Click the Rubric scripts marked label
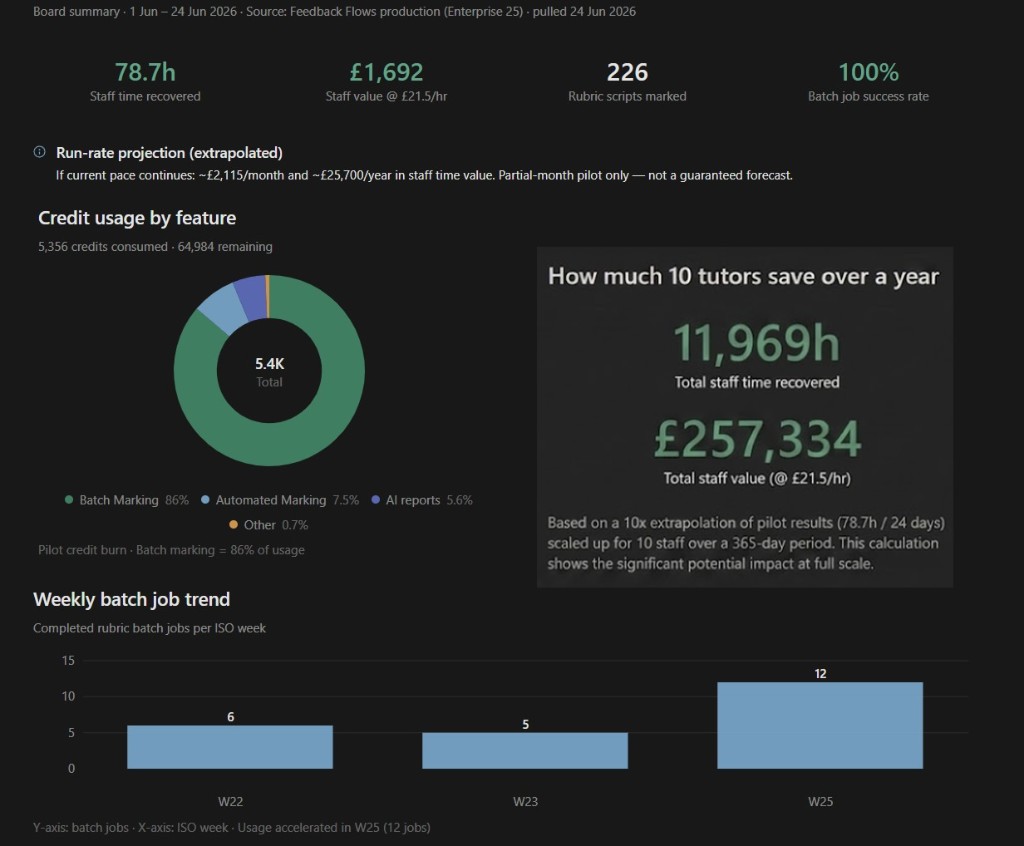Screen dimensions: 1024x846 [627, 96]
